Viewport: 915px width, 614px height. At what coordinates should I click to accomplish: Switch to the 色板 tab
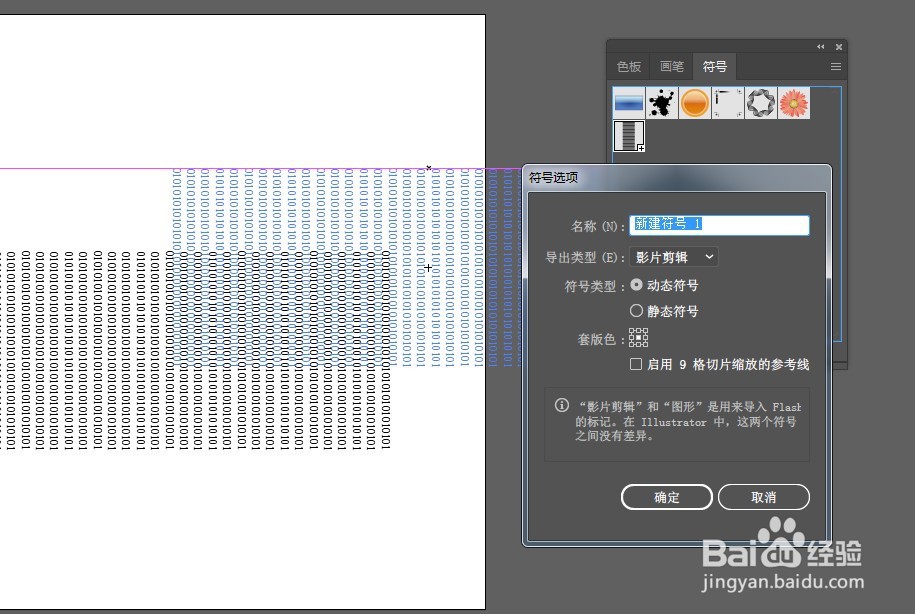[x=628, y=66]
